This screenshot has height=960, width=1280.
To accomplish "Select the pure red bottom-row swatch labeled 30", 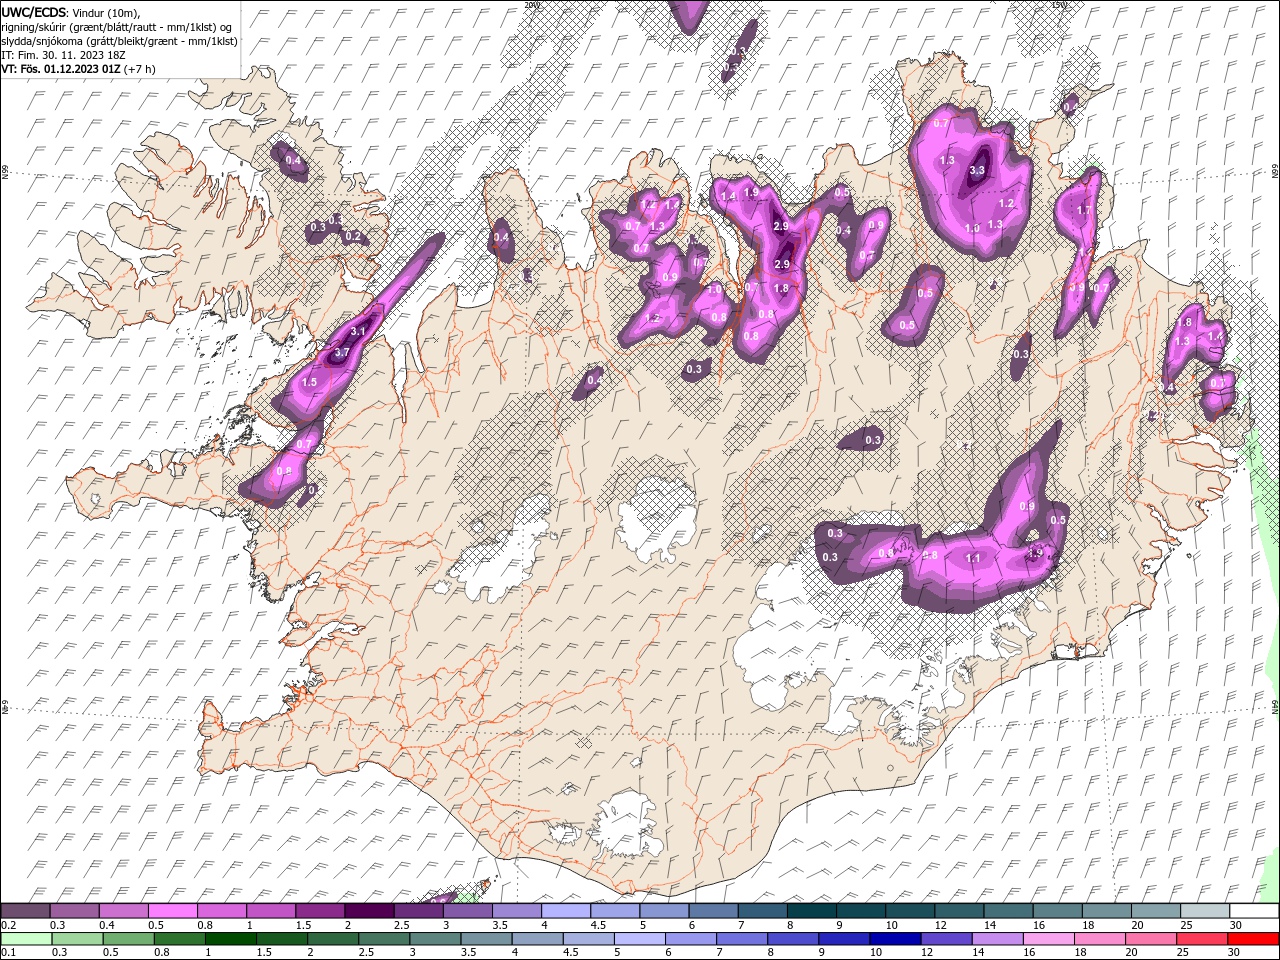I will 1254,939.
